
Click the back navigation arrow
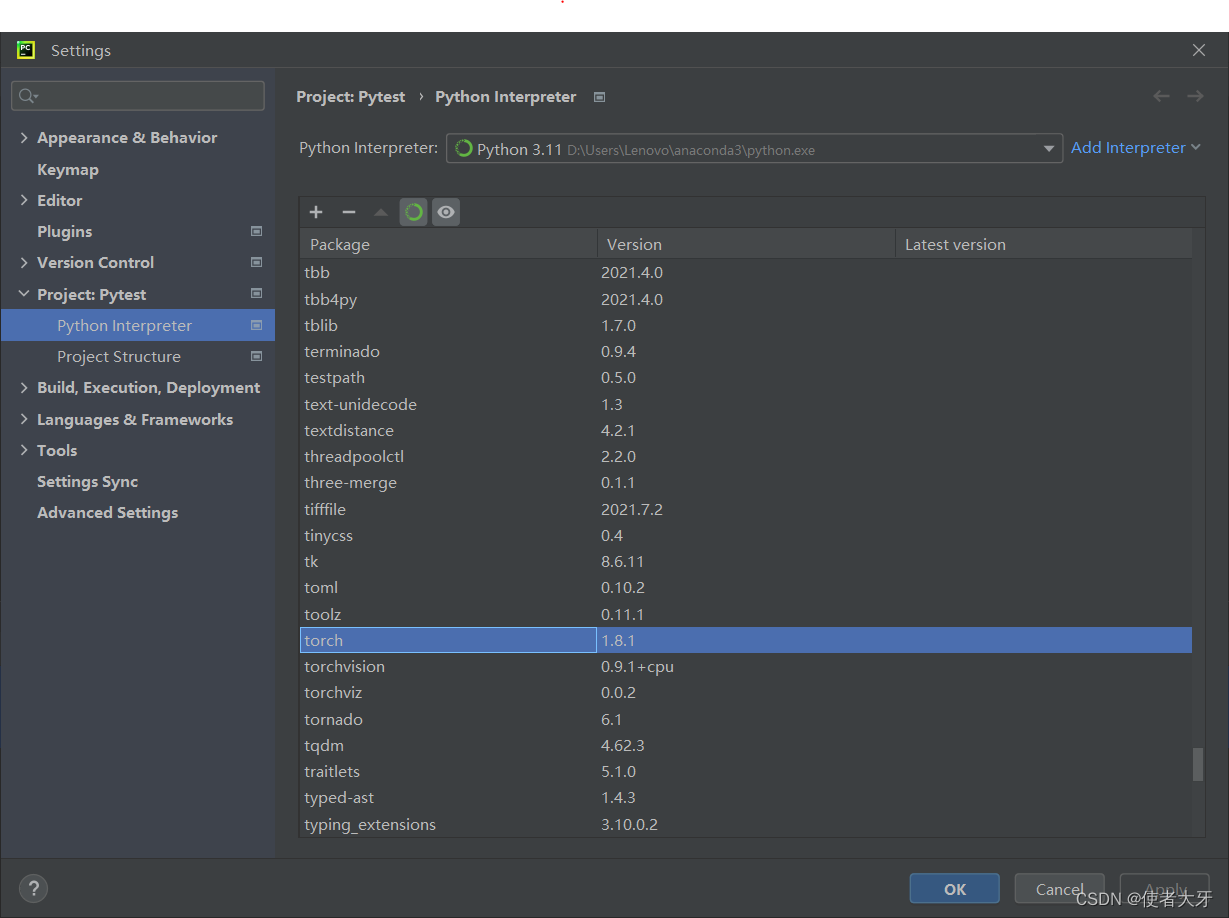coord(1161,96)
